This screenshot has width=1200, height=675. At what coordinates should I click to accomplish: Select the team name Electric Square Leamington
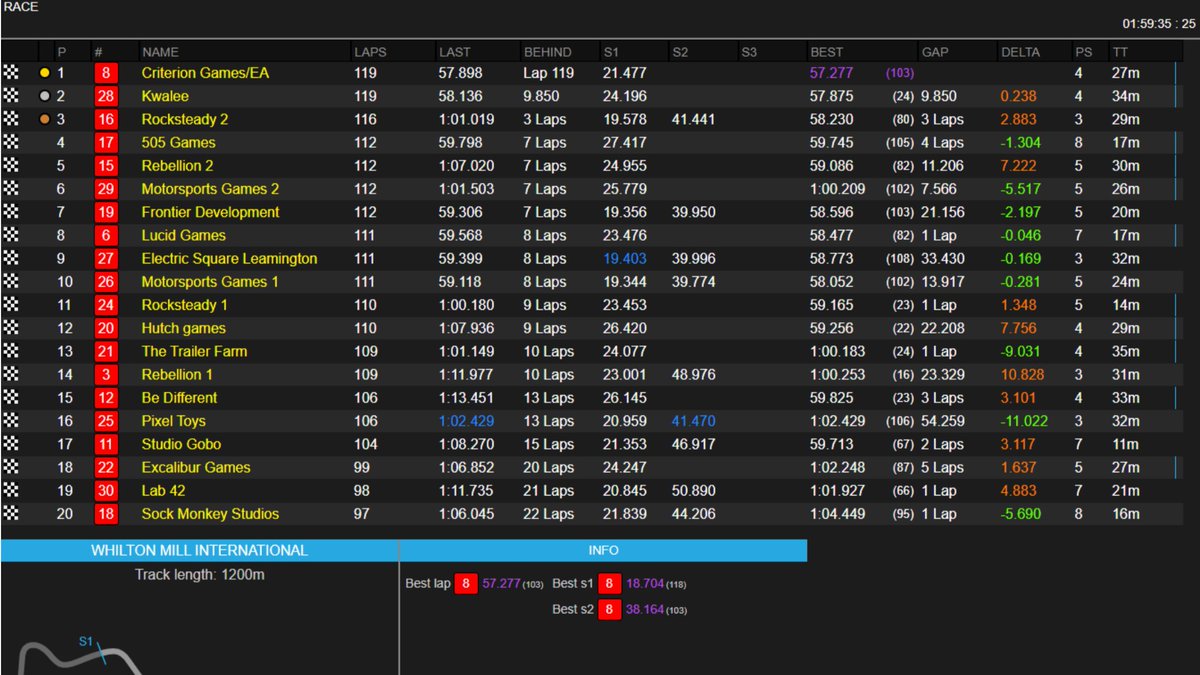pos(229,258)
